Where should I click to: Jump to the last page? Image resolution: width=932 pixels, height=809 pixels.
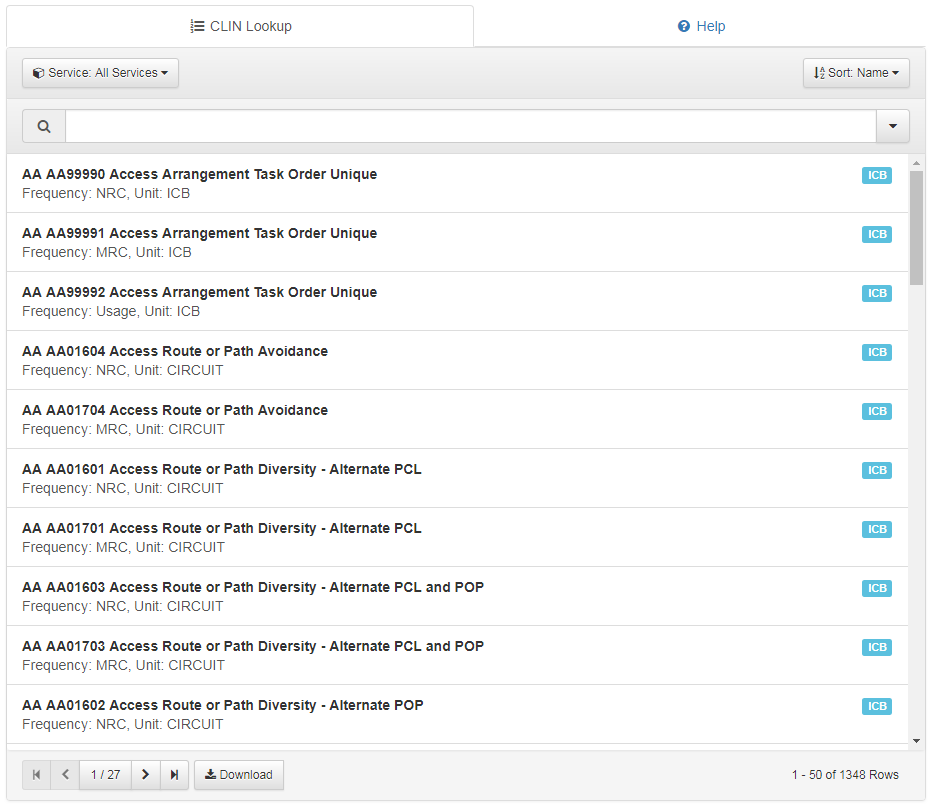[174, 775]
